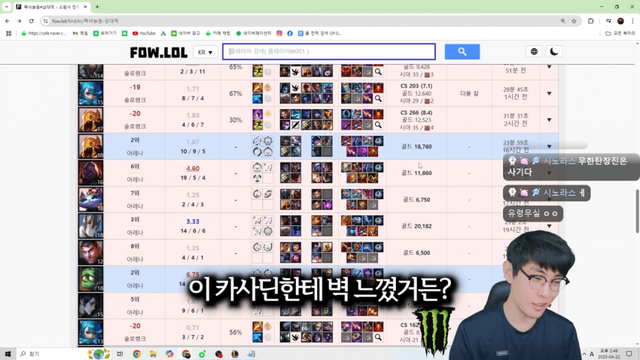Open the KR region dropdown
The height and width of the screenshot is (360, 640).
[x=205, y=52]
